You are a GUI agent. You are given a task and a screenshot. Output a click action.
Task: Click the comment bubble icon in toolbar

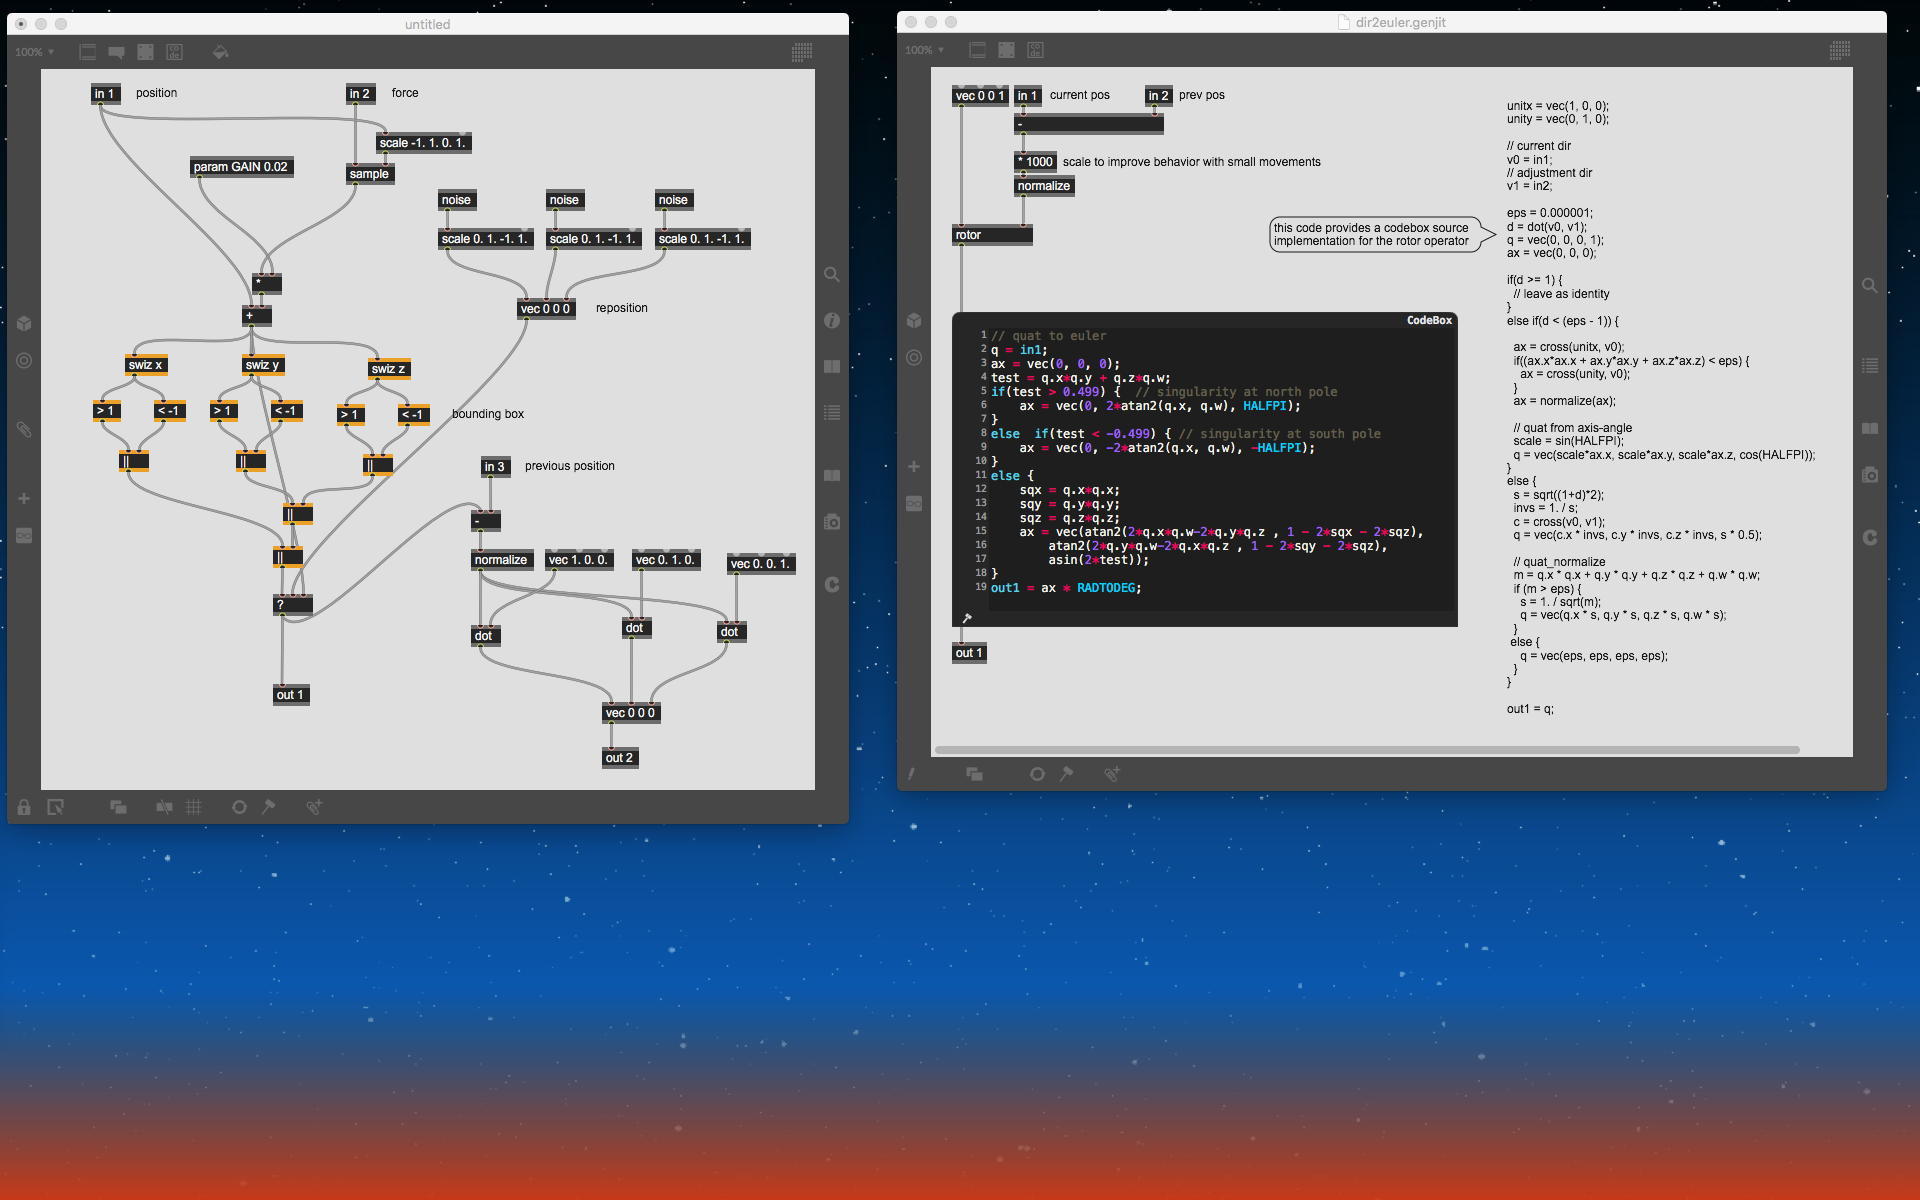(116, 52)
